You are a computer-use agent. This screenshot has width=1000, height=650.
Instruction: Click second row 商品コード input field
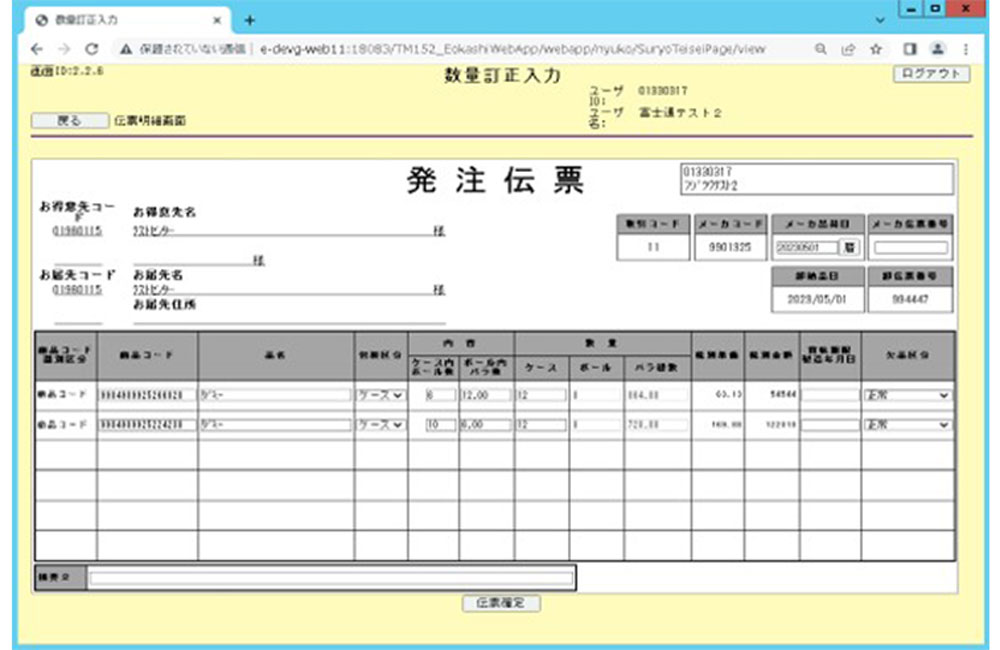coord(147,425)
